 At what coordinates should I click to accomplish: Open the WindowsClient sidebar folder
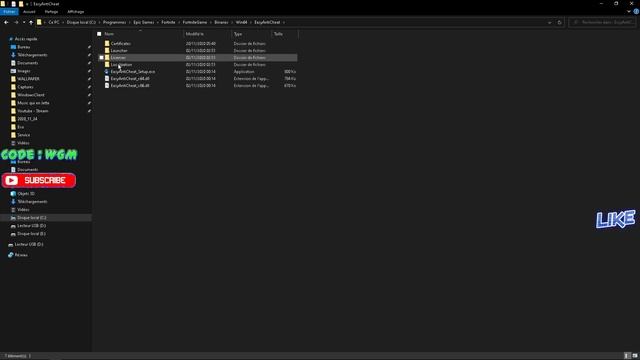point(31,95)
